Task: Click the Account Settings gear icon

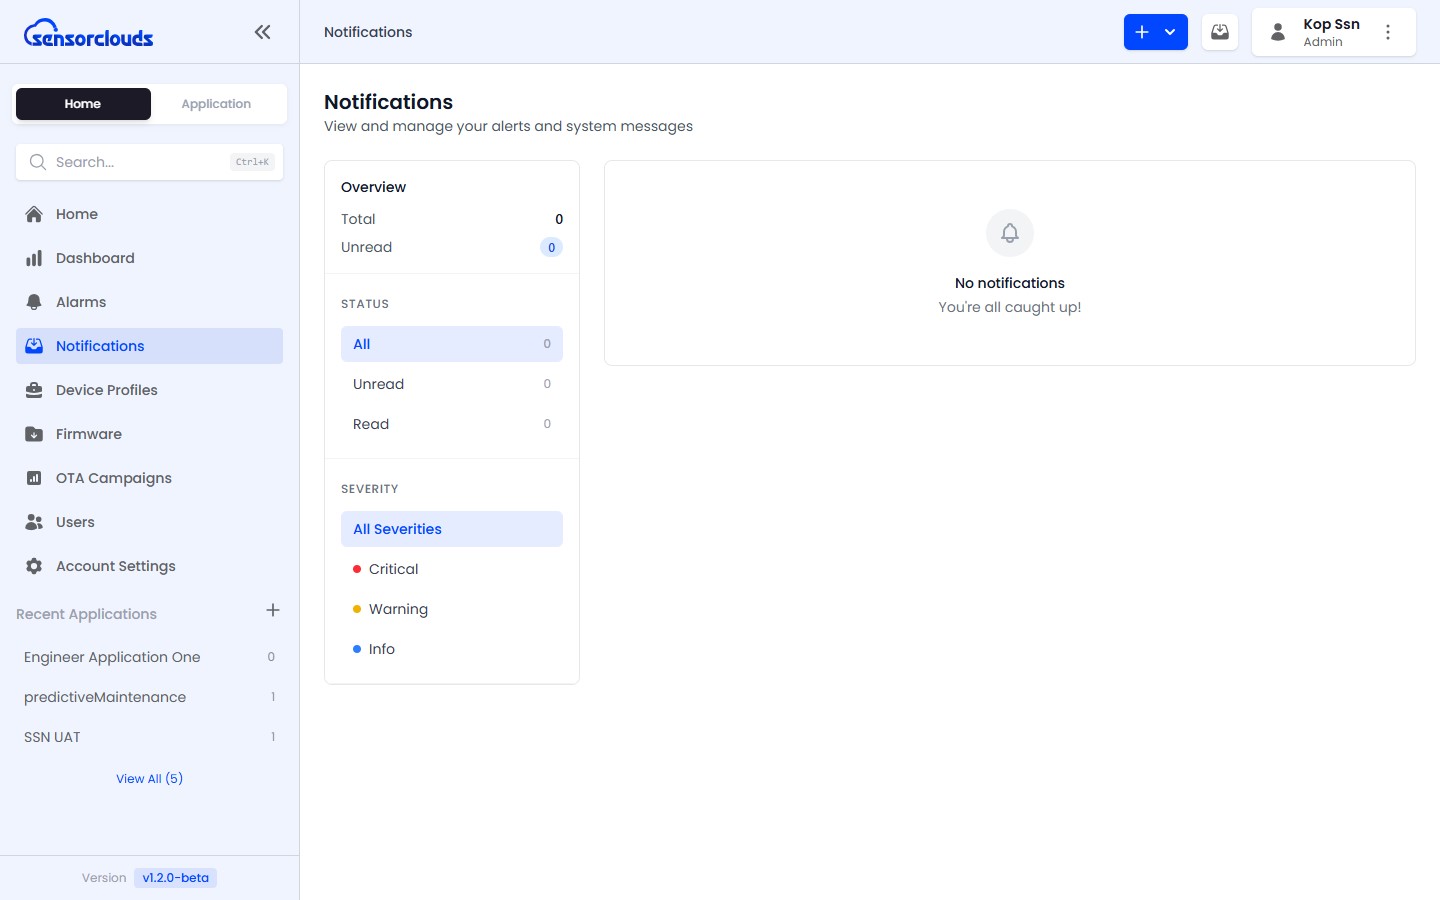Action: click(x=34, y=566)
